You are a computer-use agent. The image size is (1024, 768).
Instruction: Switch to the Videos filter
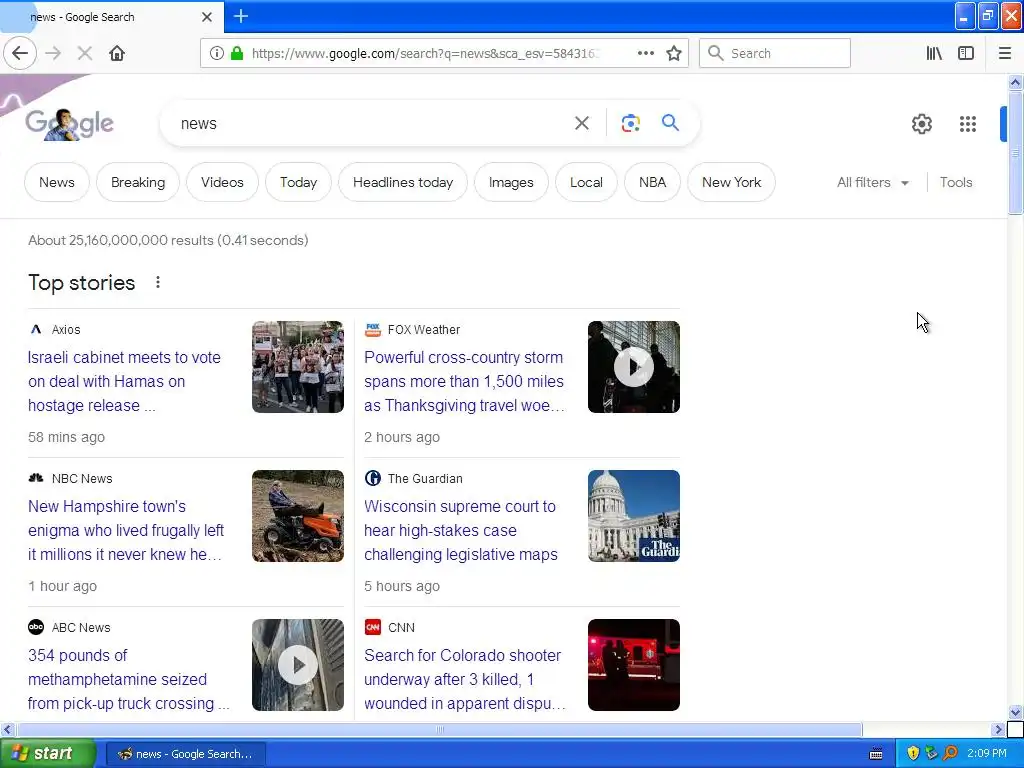tap(222, 182)
